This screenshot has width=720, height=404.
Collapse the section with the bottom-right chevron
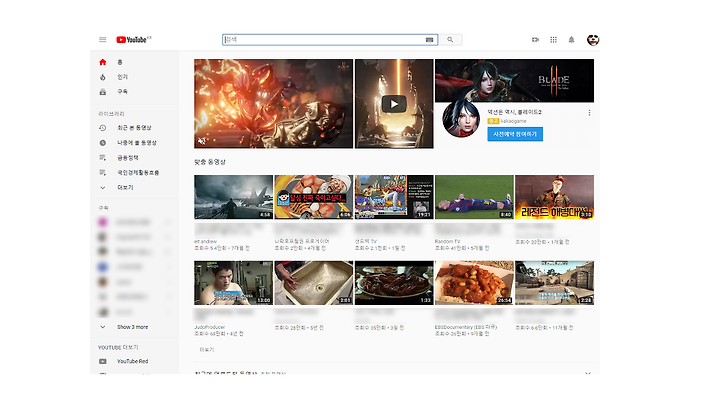pyautogui.click(x=588, y=373)
